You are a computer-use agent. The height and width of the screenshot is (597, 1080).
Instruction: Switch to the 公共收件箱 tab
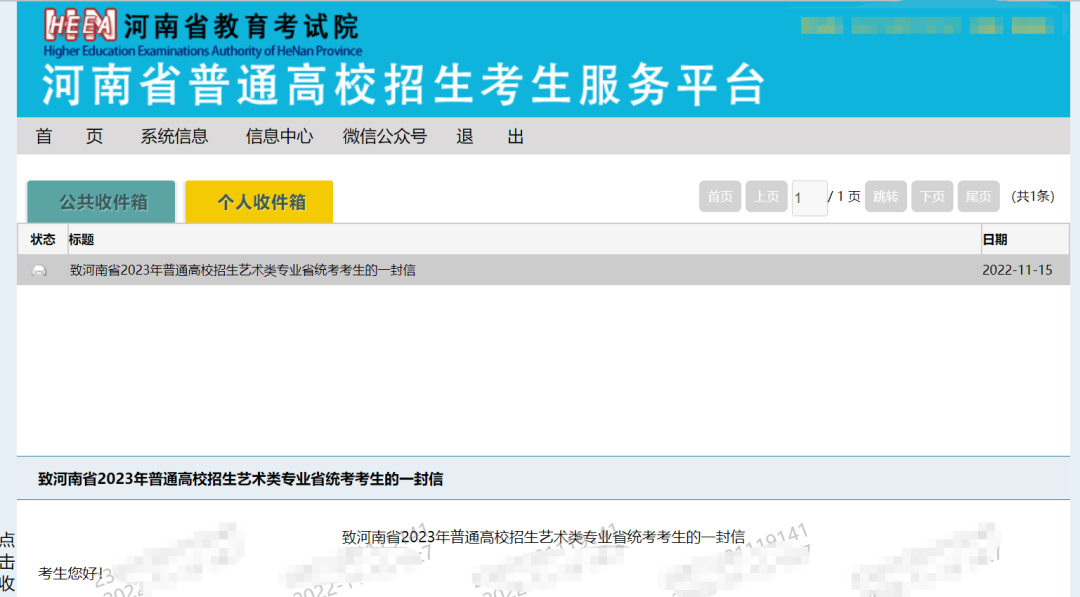click(x=101, y=200)
